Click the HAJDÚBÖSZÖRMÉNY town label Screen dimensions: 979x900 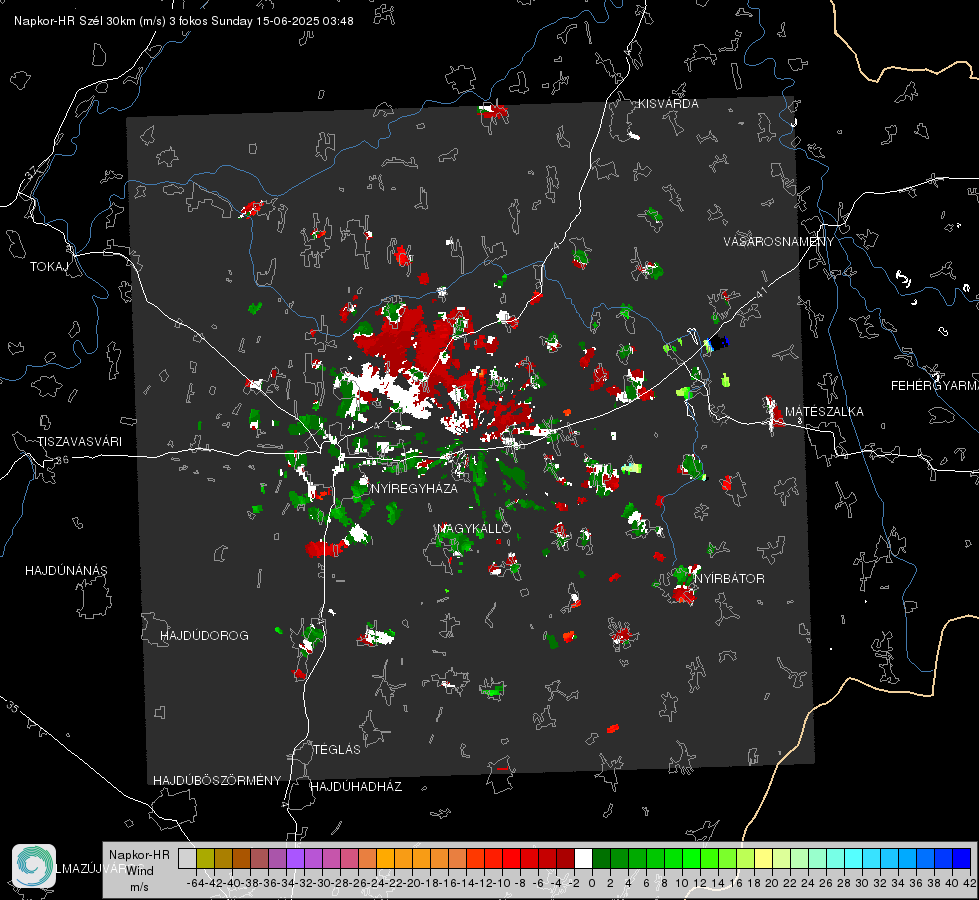pyautogui.click(x=217, y=781)
